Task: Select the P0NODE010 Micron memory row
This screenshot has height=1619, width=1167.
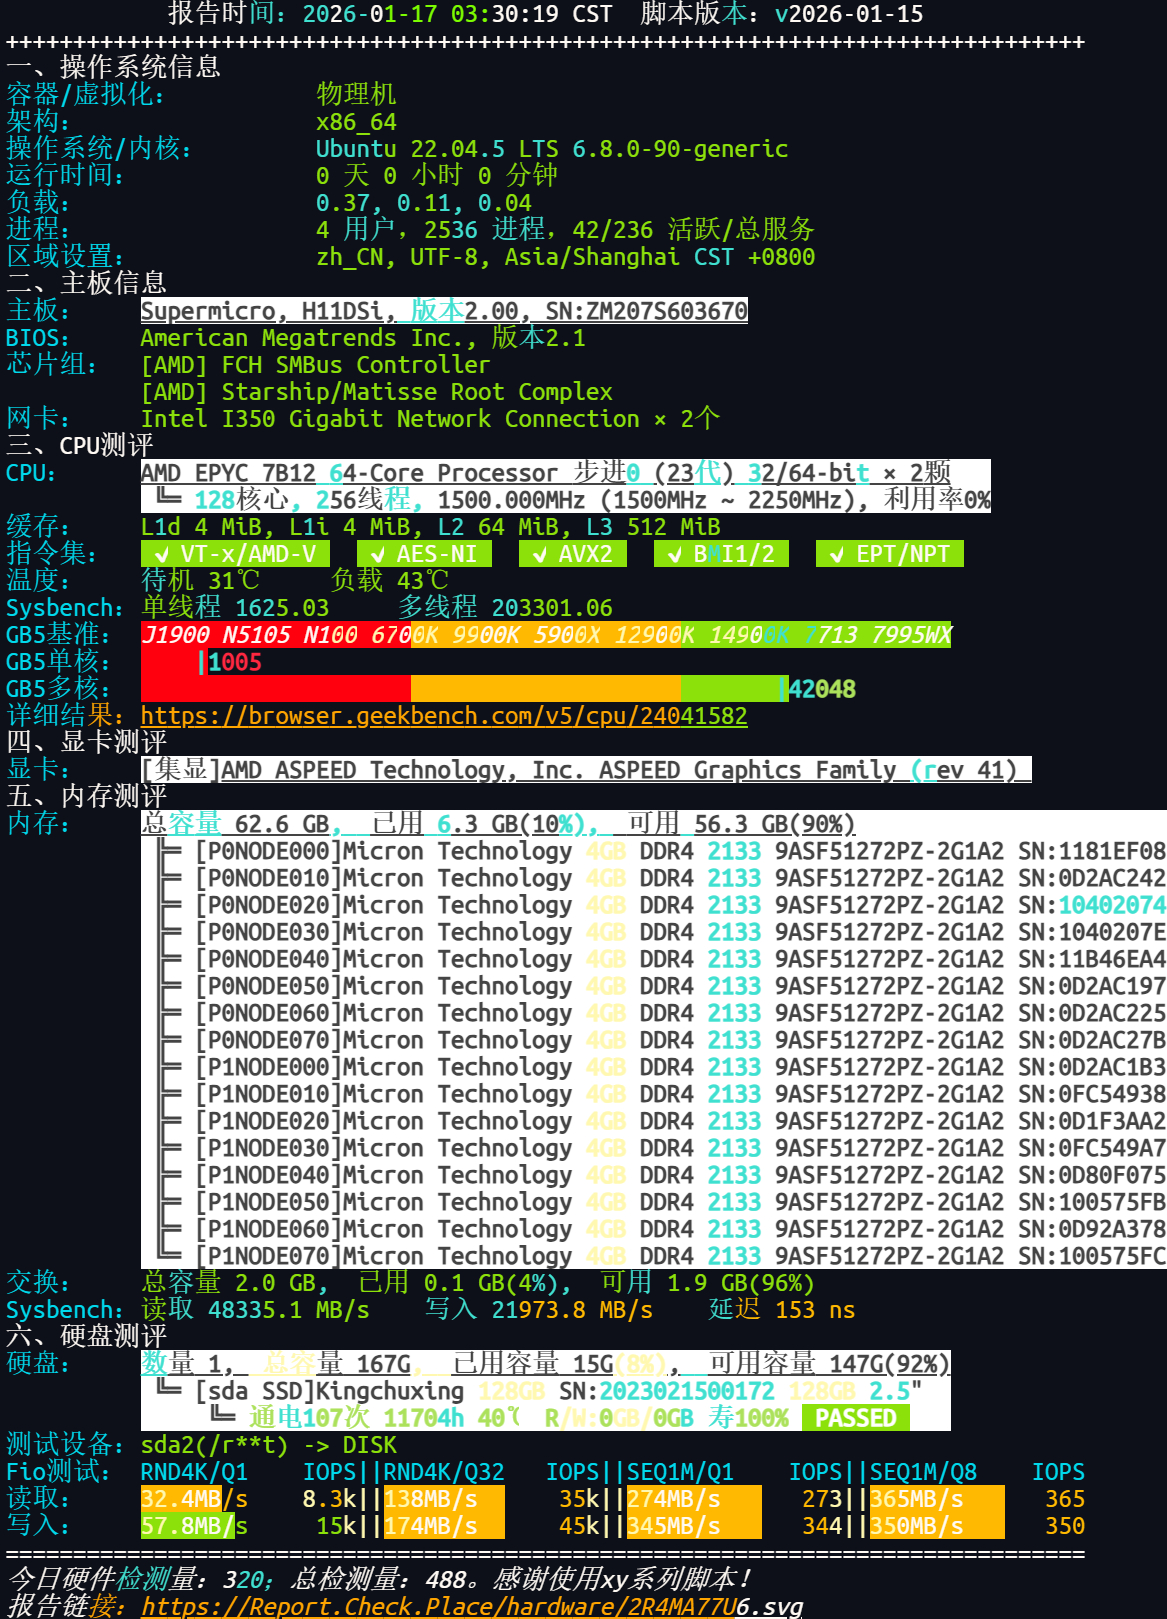Action: tap(661, 878)
